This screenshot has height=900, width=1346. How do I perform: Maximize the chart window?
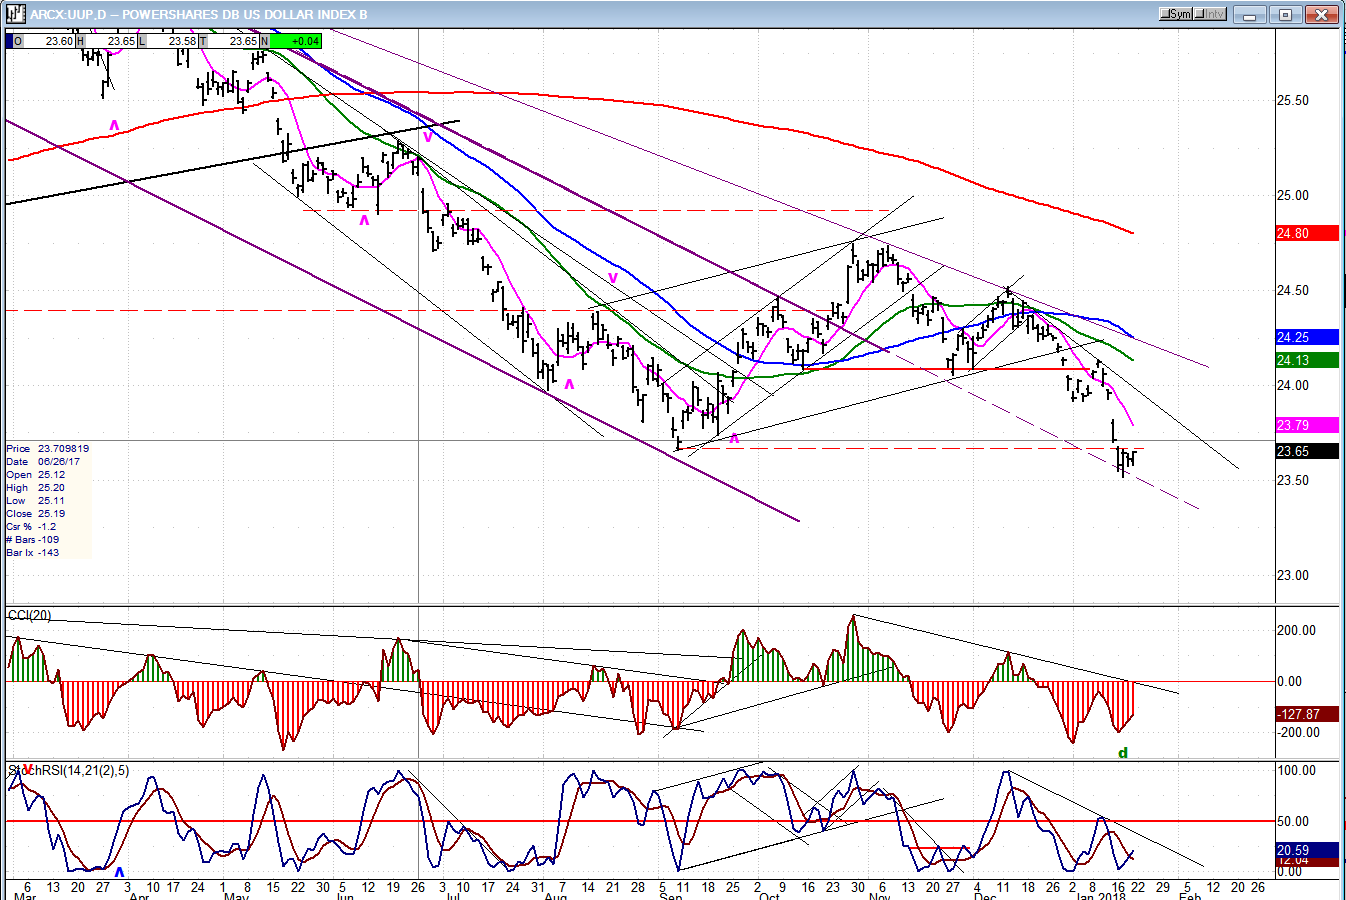tap(1285, 14)
